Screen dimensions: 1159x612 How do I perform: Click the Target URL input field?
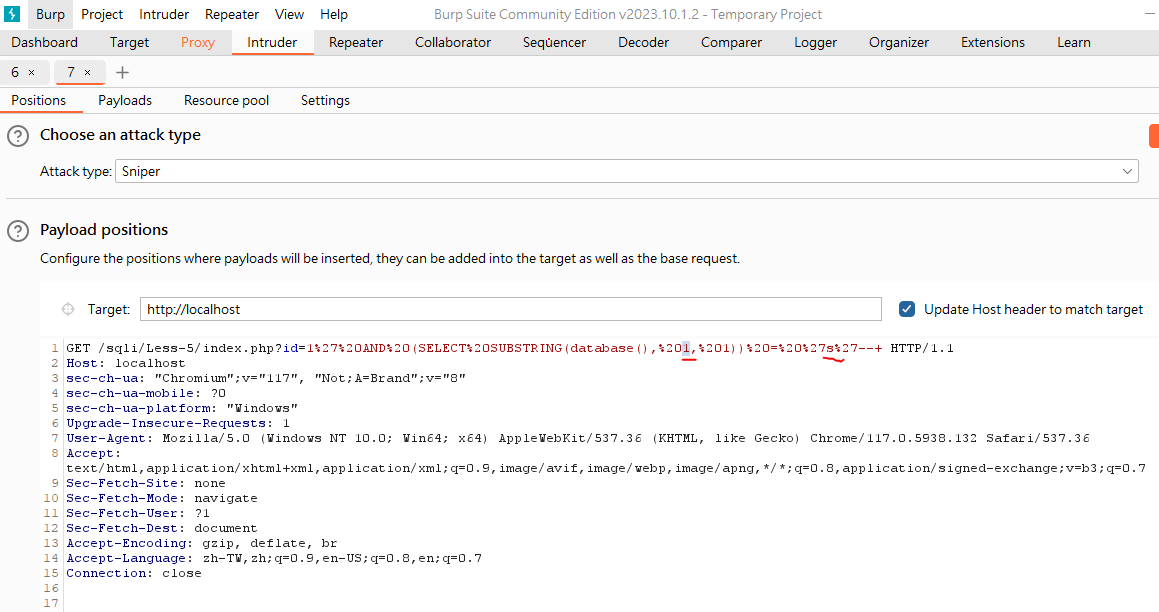[x=511, y=309]
